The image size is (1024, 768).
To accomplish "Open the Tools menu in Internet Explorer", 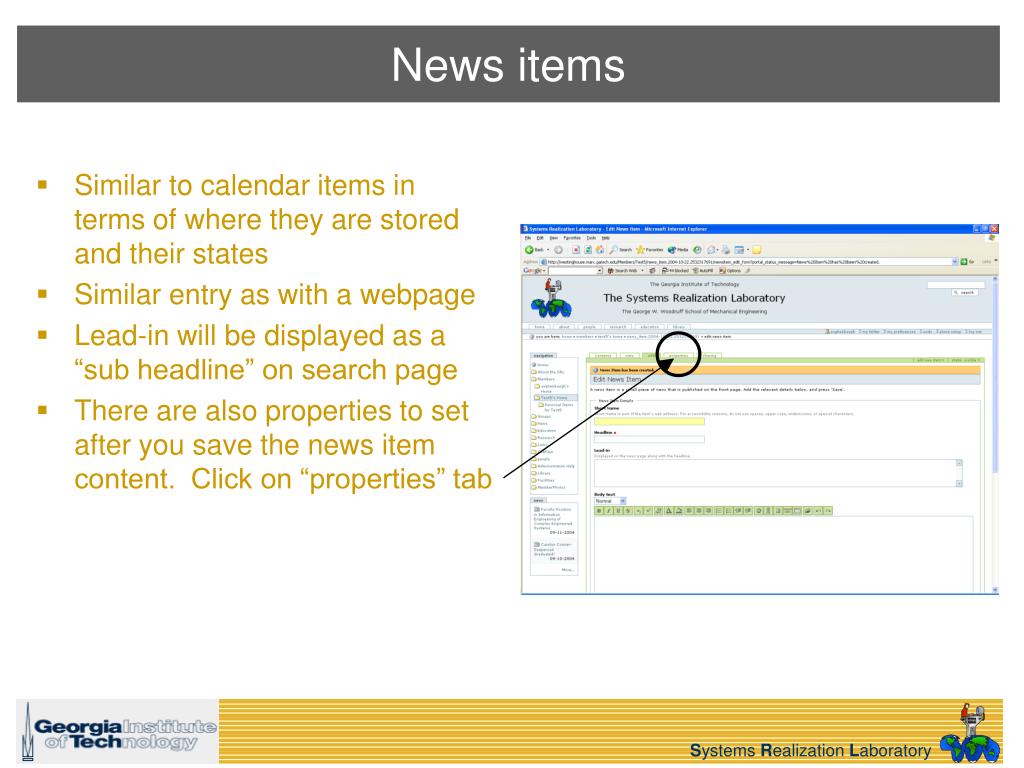I will click(591, 238).
